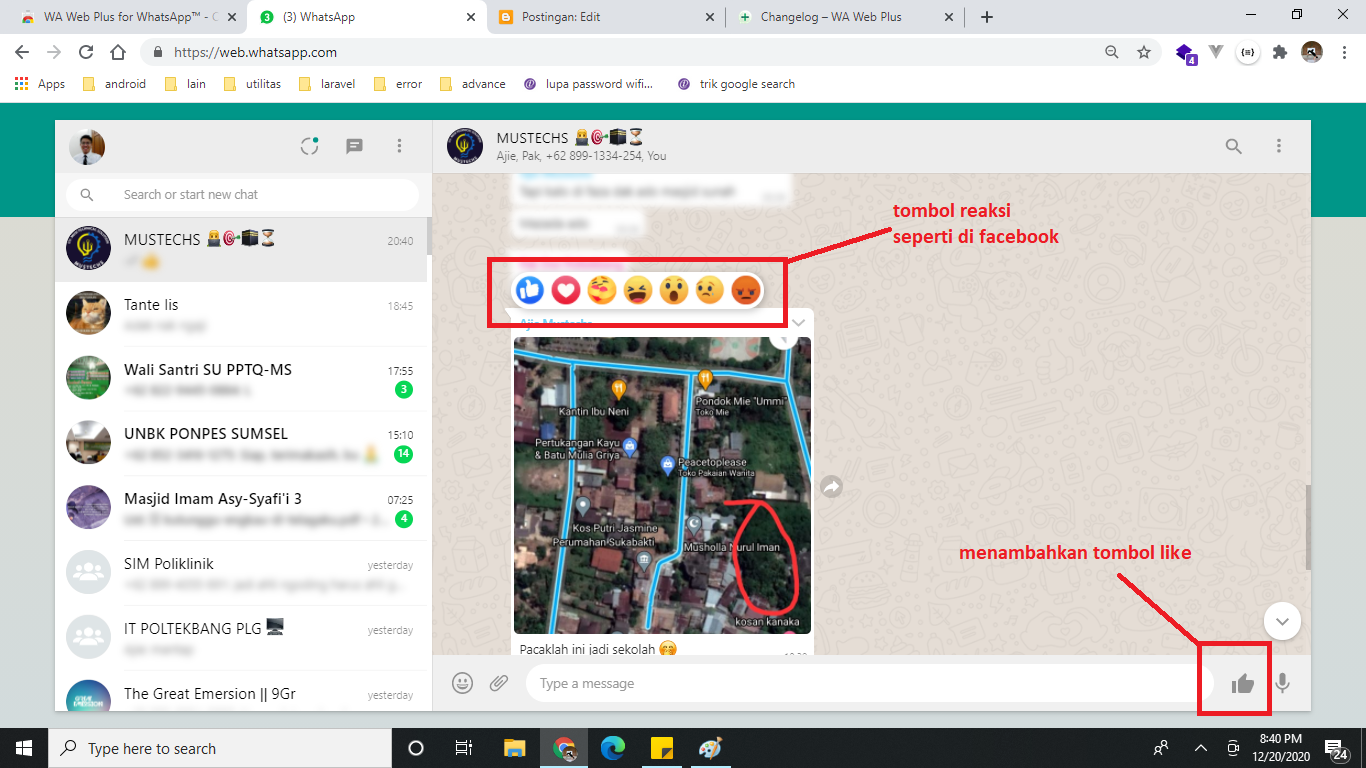Open the error bookmarks folder

(x=398, y=84)
